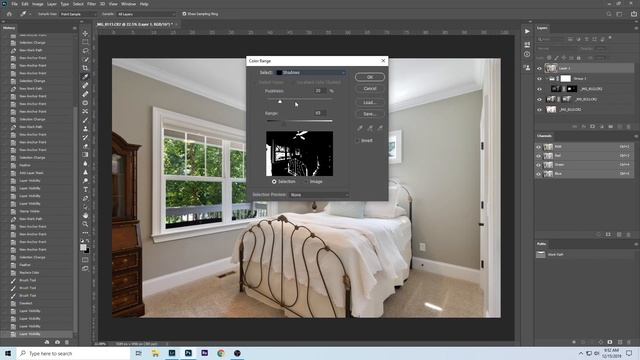Click the Subtract from Sample eyedropper
This screenshot has height=360, width=640.
tap(380, 128)
